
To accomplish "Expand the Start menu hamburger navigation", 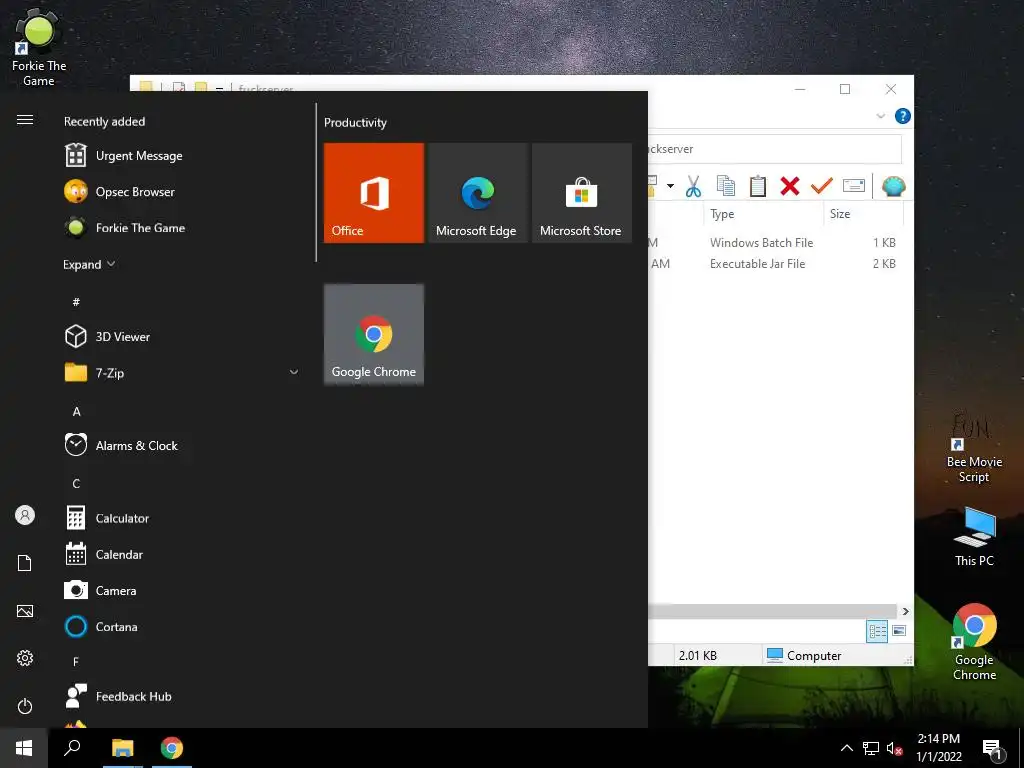I will coord(25,120).
